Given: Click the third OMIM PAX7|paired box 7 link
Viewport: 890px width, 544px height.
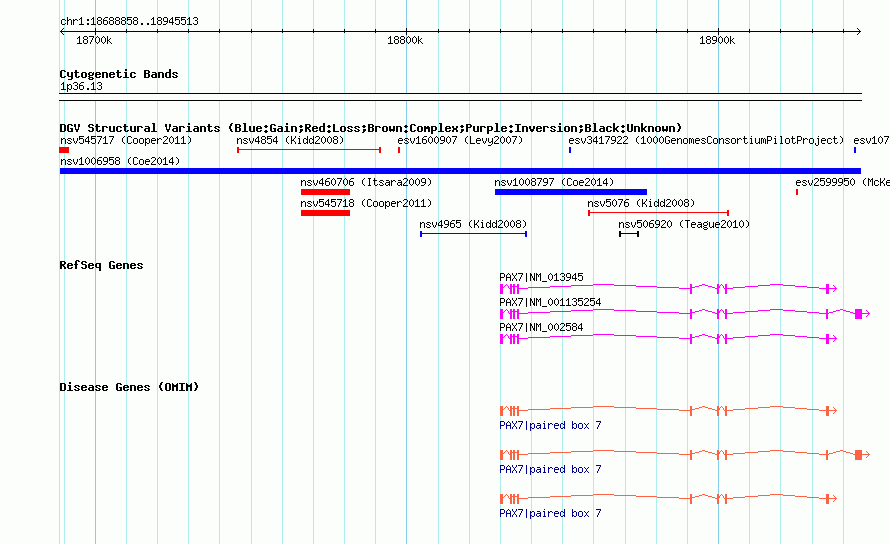Looking at the screenshot, I should [550, 513].
